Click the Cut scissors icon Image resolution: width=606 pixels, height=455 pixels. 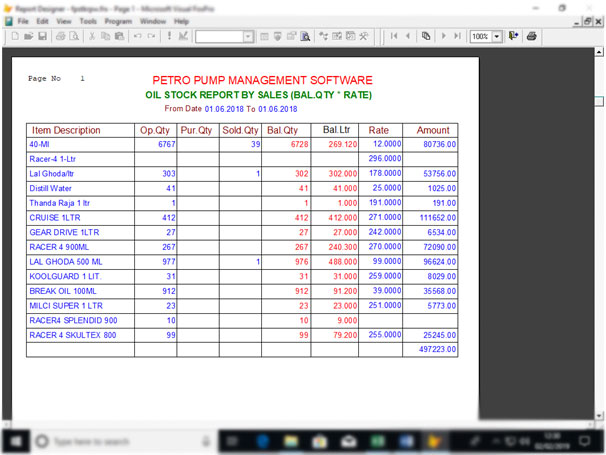click(92, 36)
